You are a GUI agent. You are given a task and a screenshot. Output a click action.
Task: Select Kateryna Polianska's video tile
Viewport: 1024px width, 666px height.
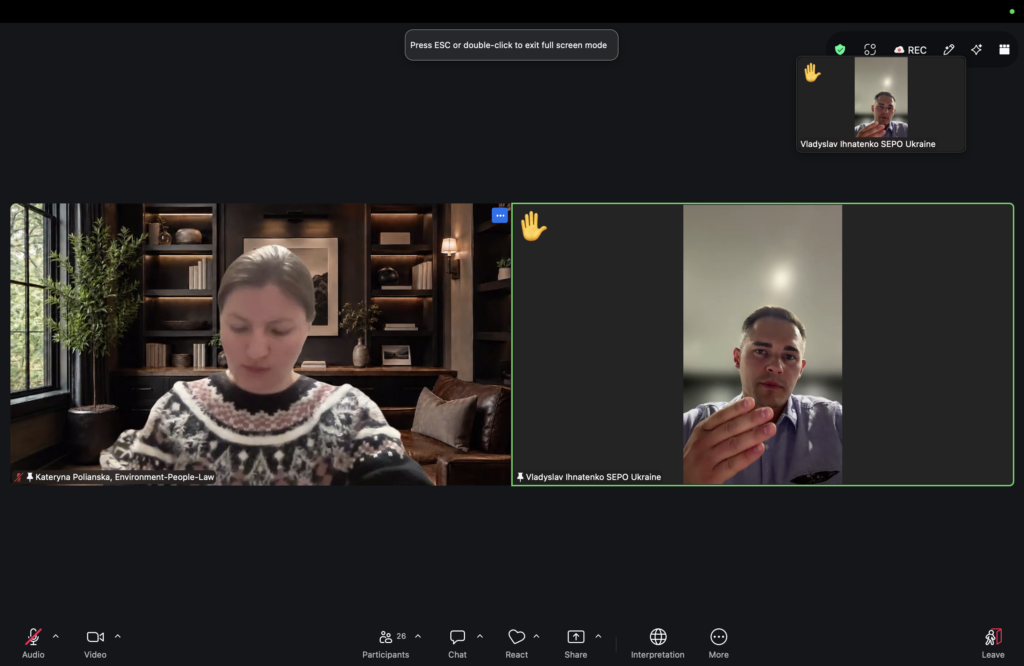point(261,344)
